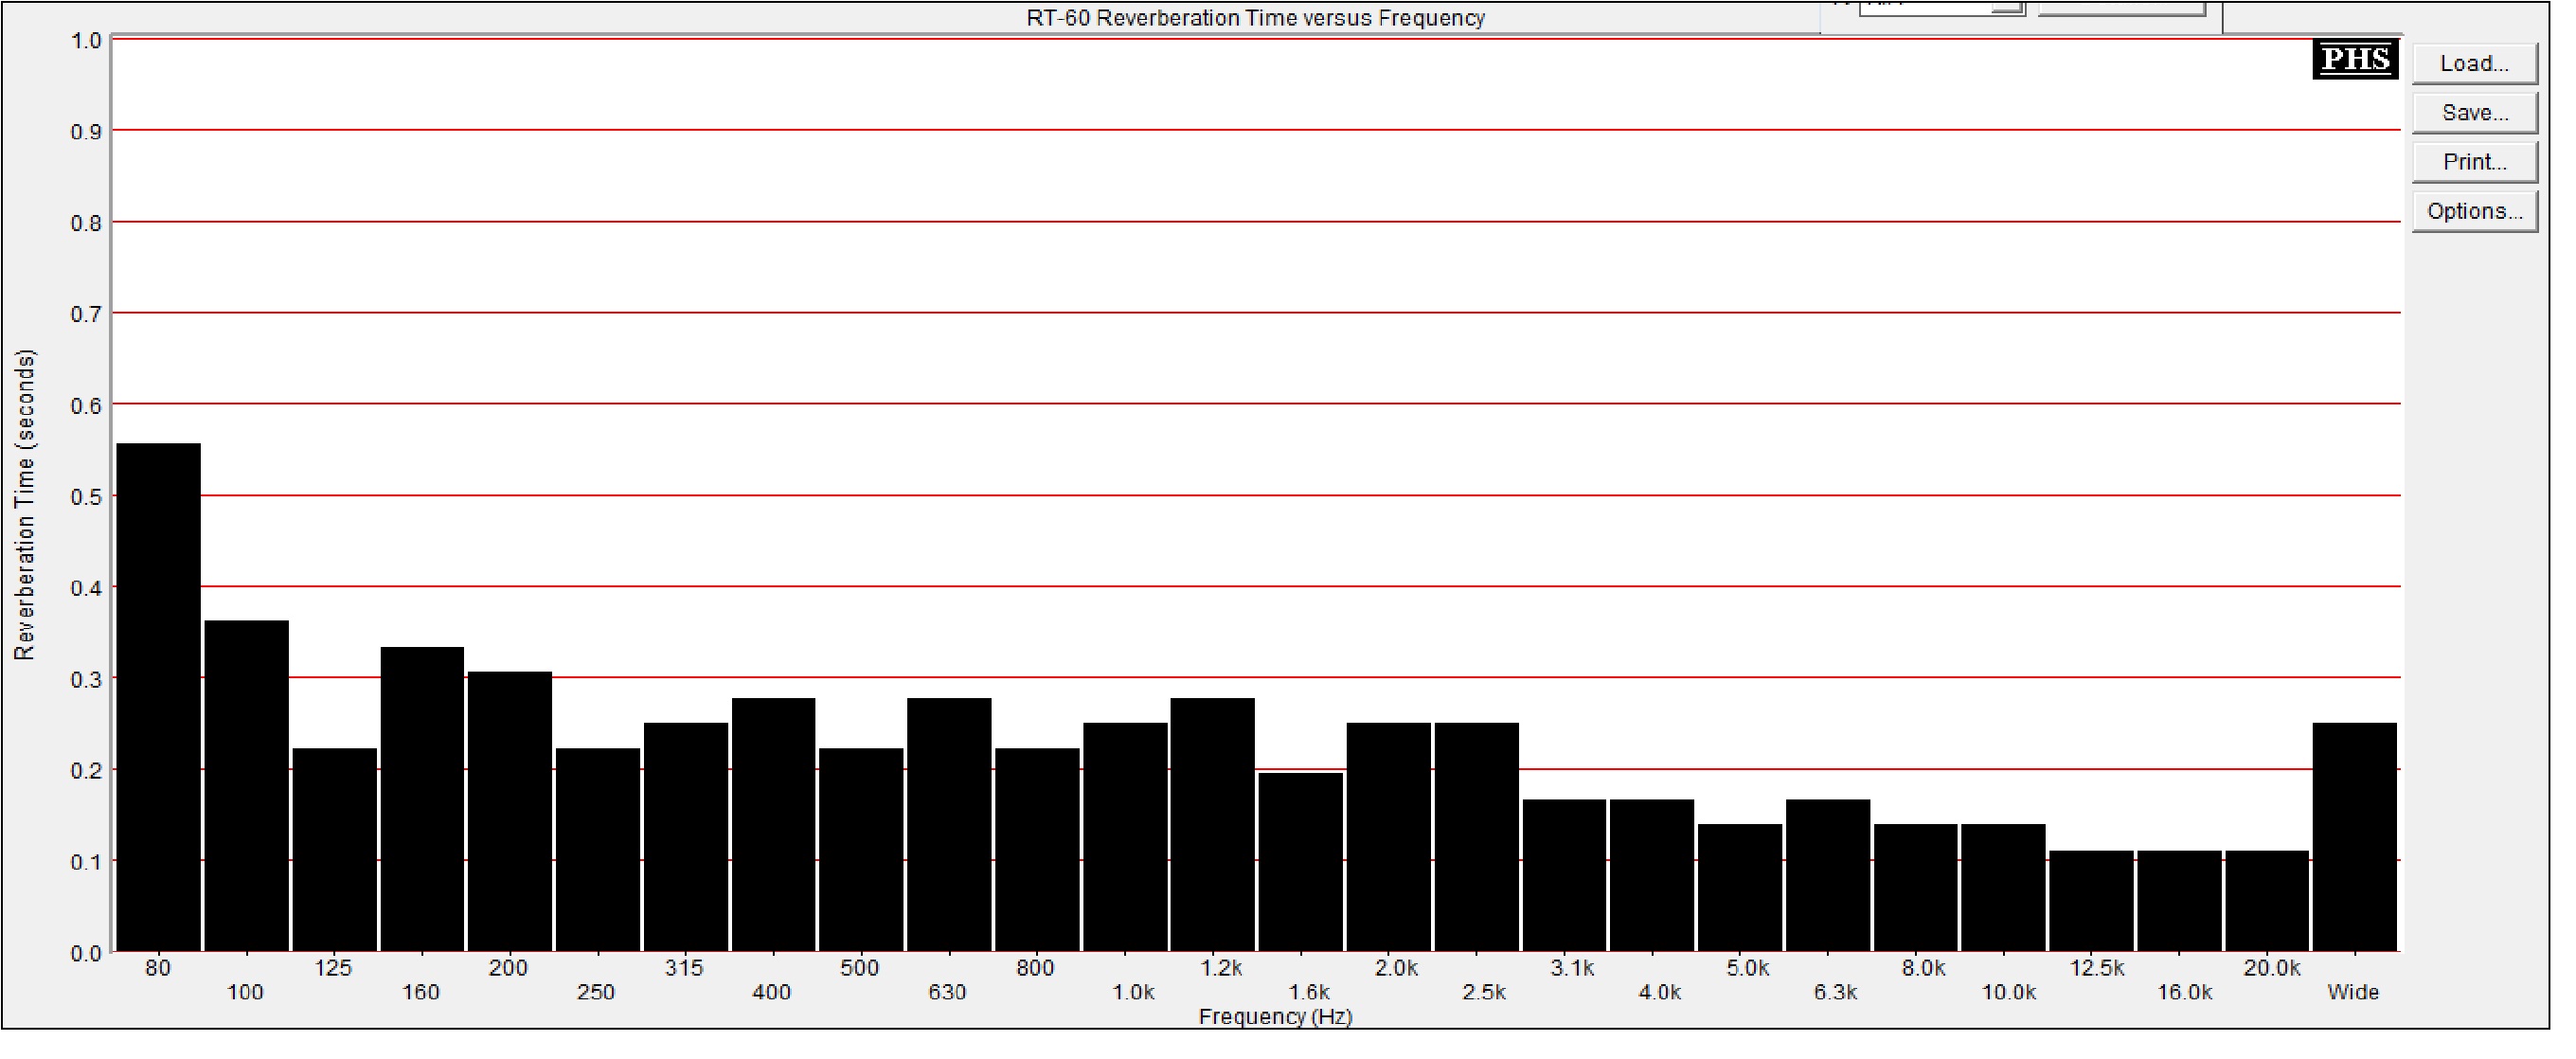Viewport: 2576px width, 1059px height.
Task: Click the 1.6k frequency bar
Action: [x=1300, y=862]
